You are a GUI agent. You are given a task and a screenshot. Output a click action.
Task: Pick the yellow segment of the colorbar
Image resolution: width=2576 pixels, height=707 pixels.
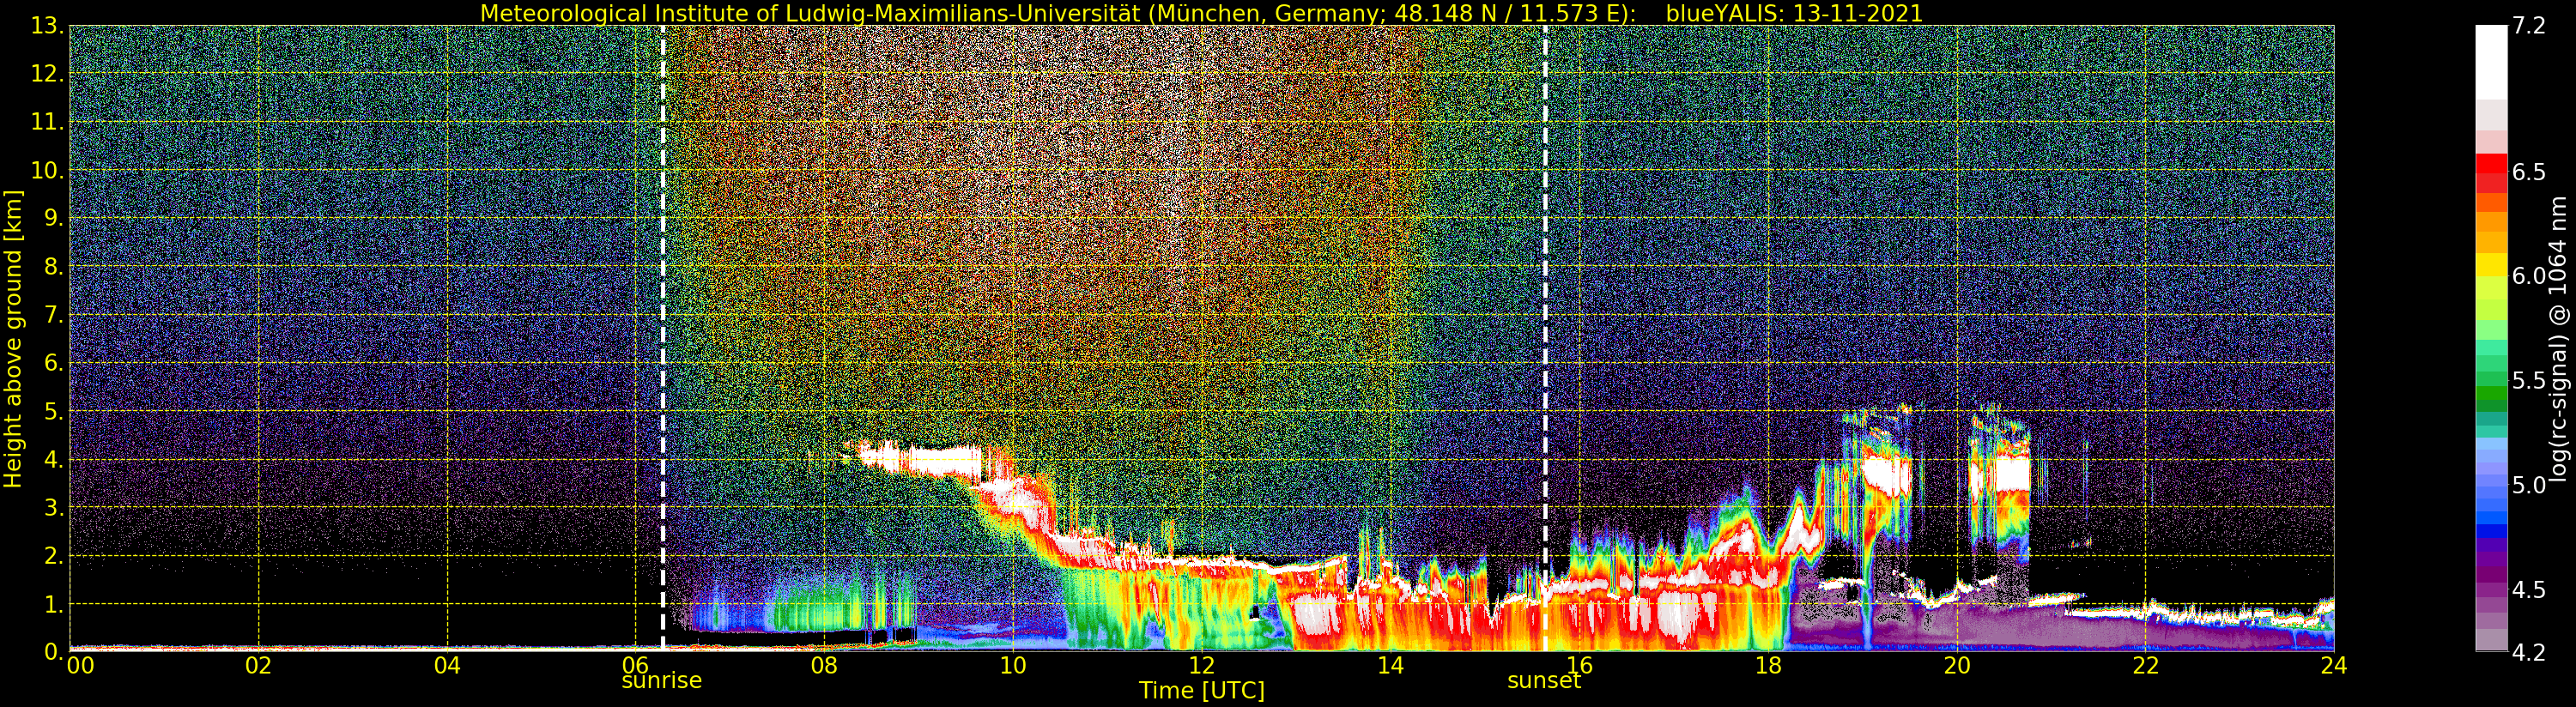pyautogui.click(x=2491, y=265)
